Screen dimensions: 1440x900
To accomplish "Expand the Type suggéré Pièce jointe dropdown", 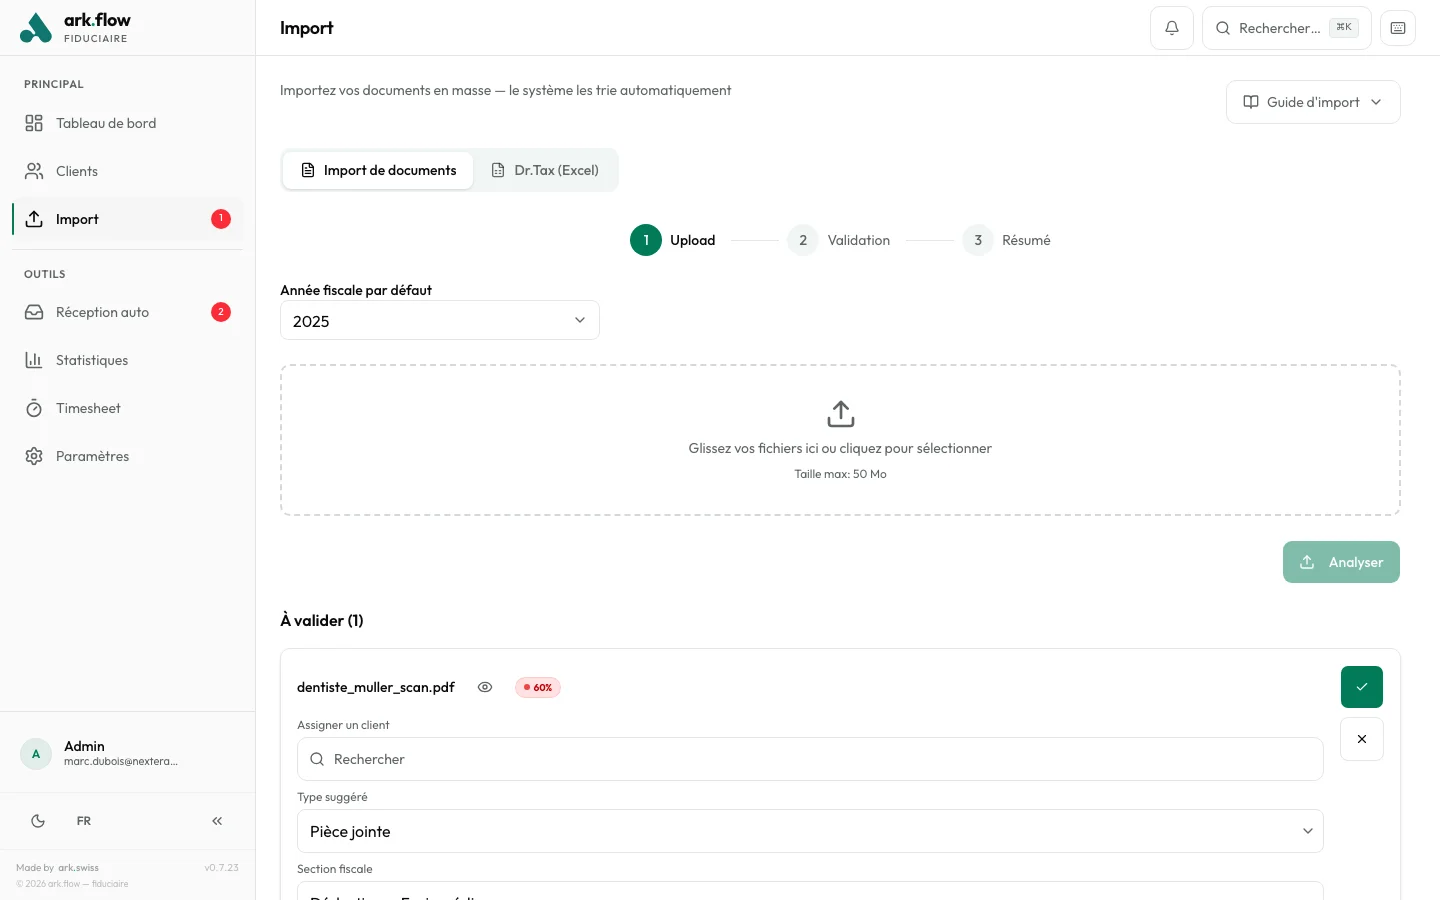I will tap(810, 831).
